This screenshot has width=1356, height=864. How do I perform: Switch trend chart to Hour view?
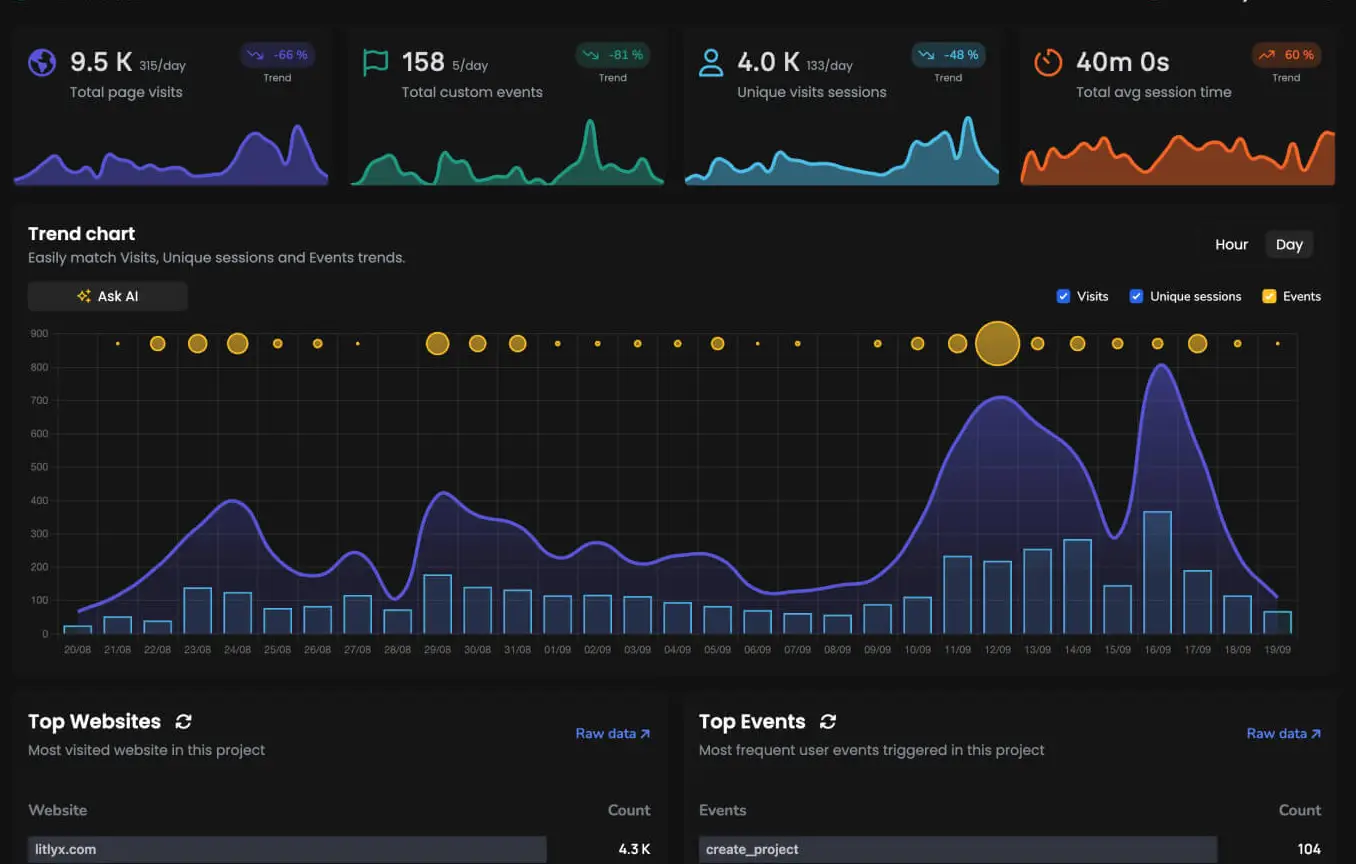pos(1231,244)
